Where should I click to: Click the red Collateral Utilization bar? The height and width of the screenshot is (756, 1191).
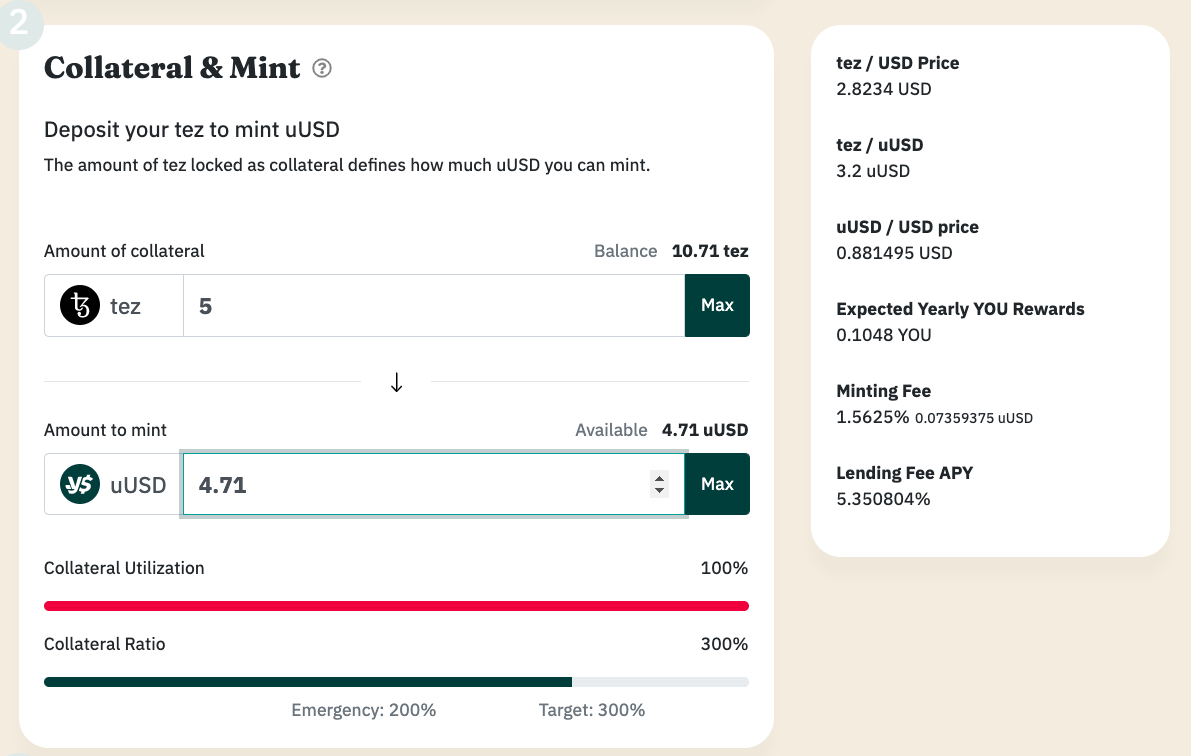coord(396,606)
